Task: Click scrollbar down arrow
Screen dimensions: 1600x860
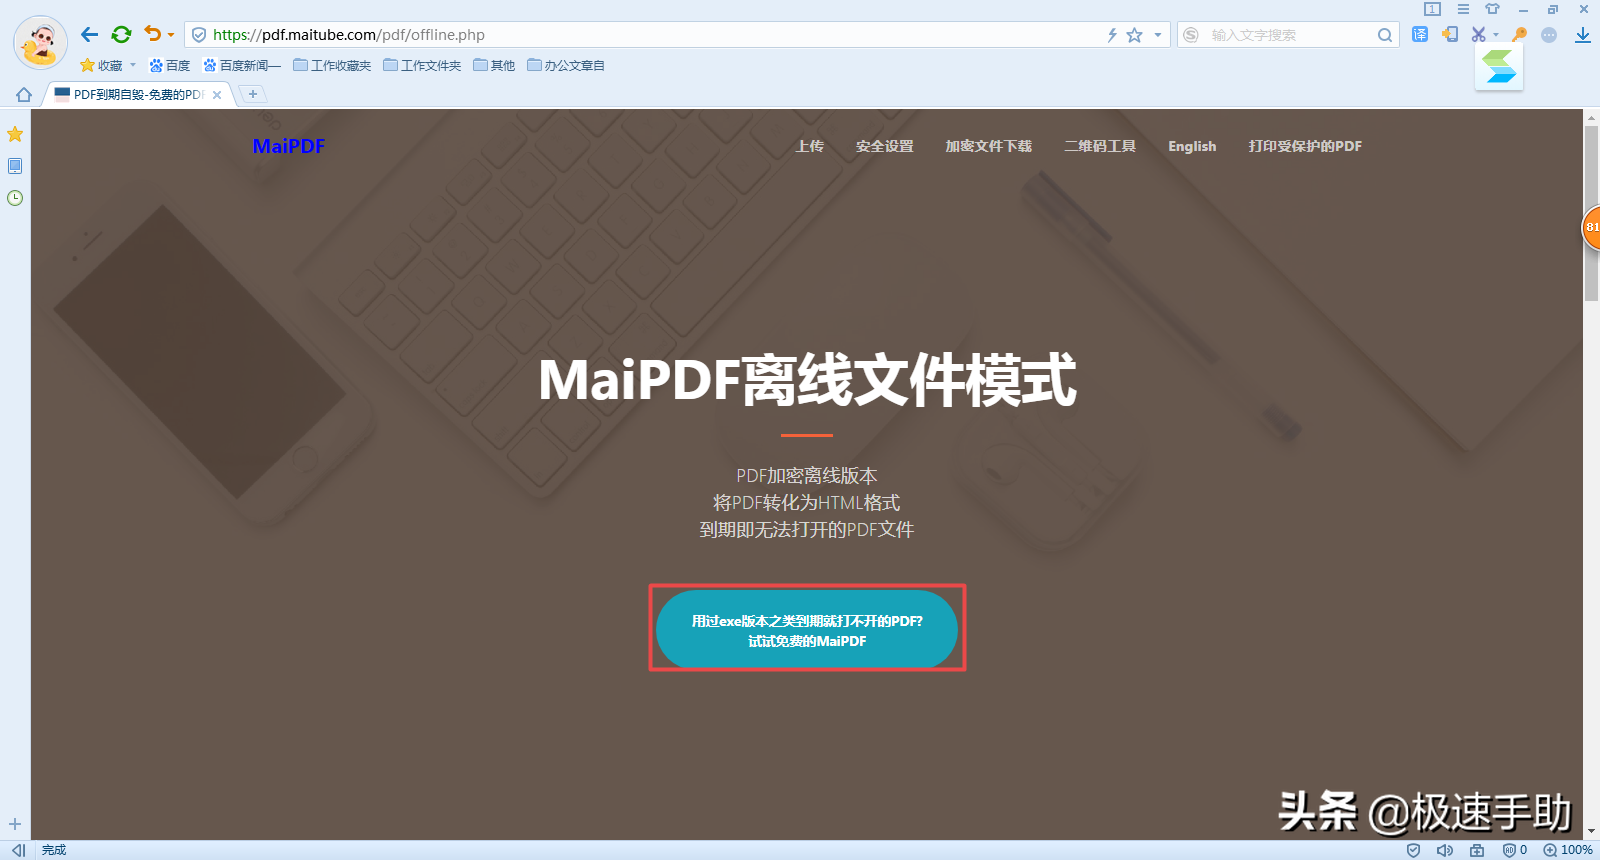Action: coord(1591,831)
